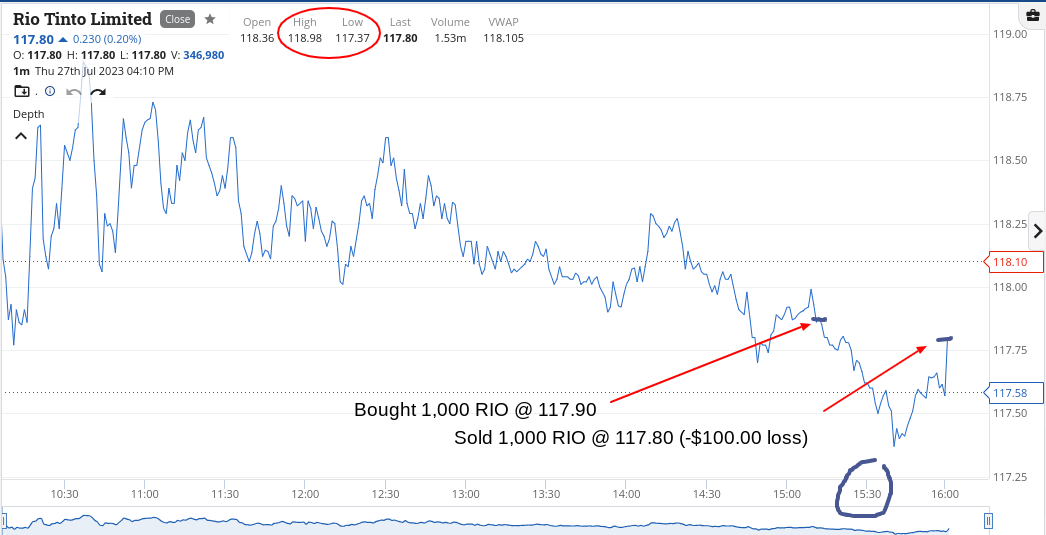Click the 15:00 time axis label
The width and height of the screenshot is (1046, 535).
tap(785, 494)
